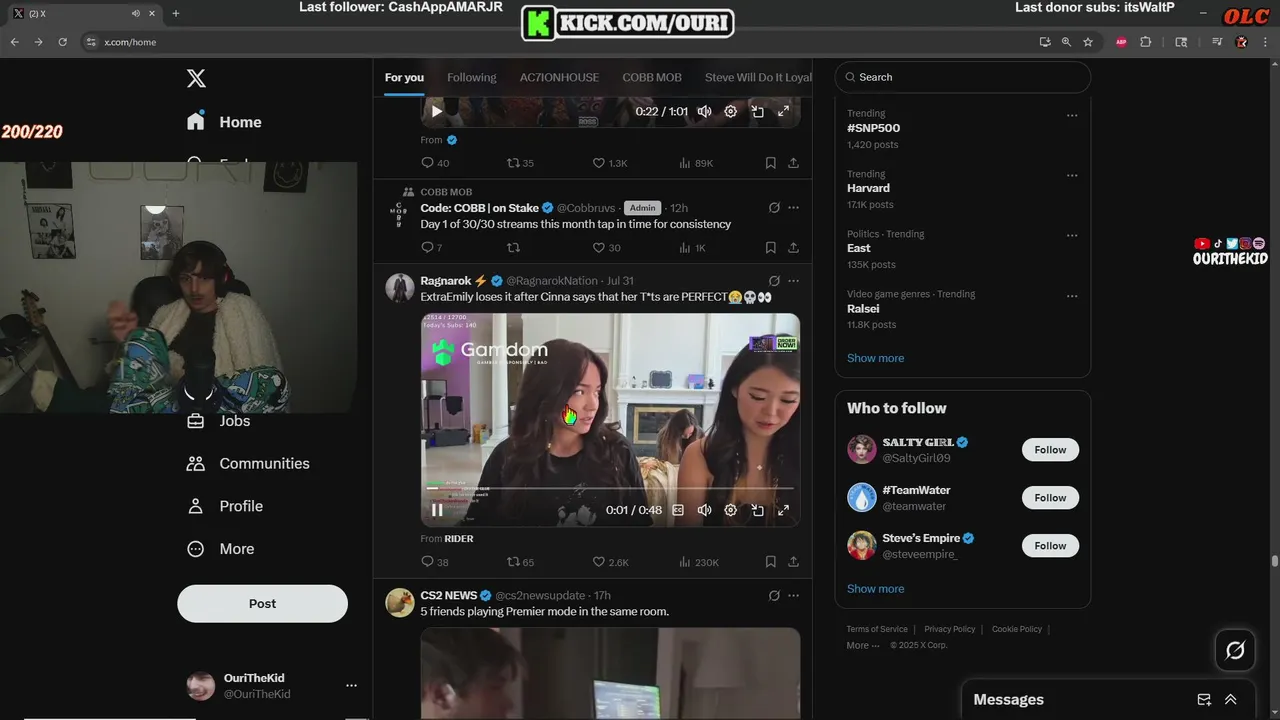Open more options for Harvard trend
This screenshot has width=1280, height=720.
point(1072,175)
